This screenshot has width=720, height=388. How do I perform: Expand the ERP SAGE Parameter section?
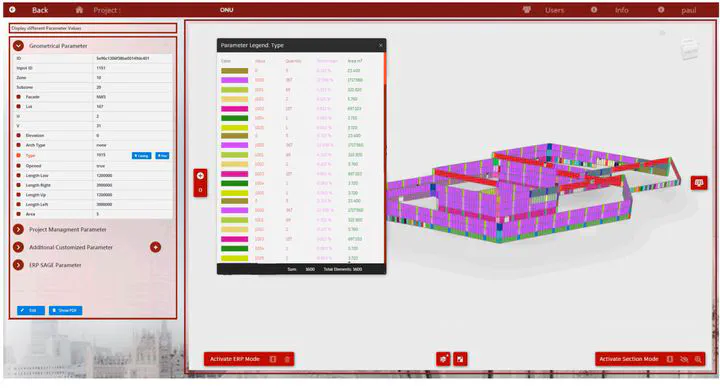[18, 265]
